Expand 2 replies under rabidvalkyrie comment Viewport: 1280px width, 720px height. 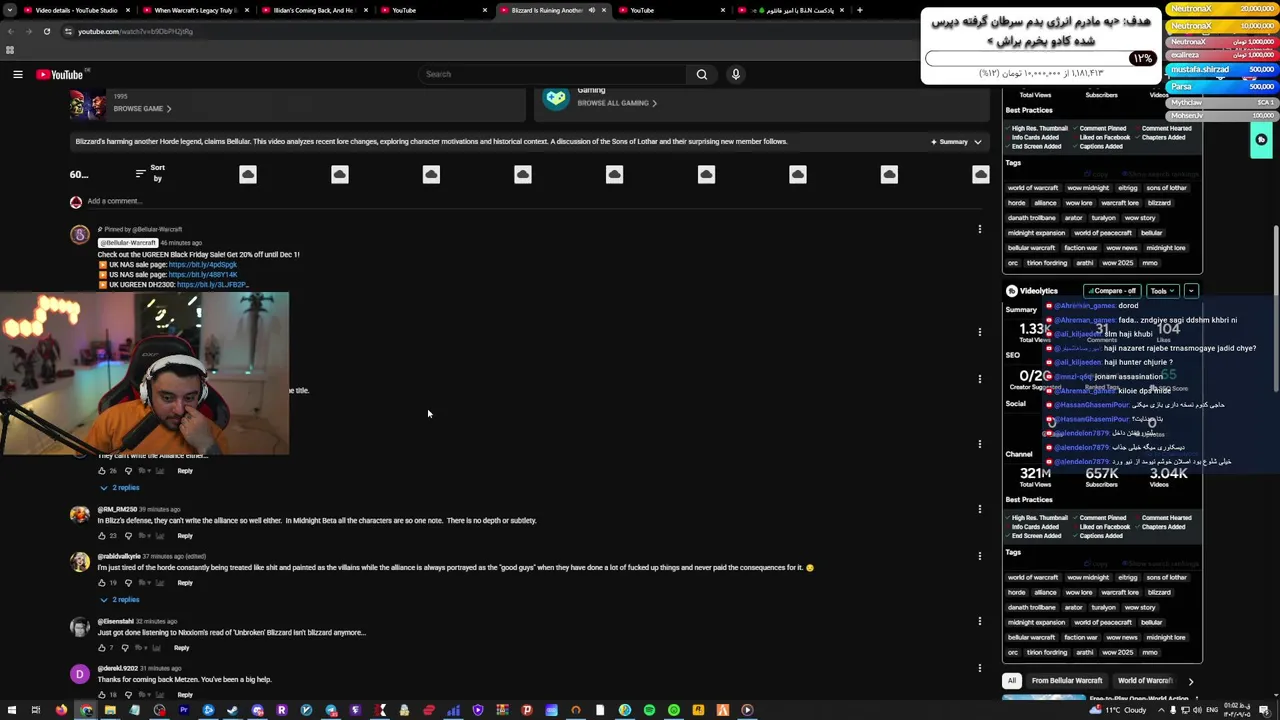pyautogui.click(x=119, y=599)
